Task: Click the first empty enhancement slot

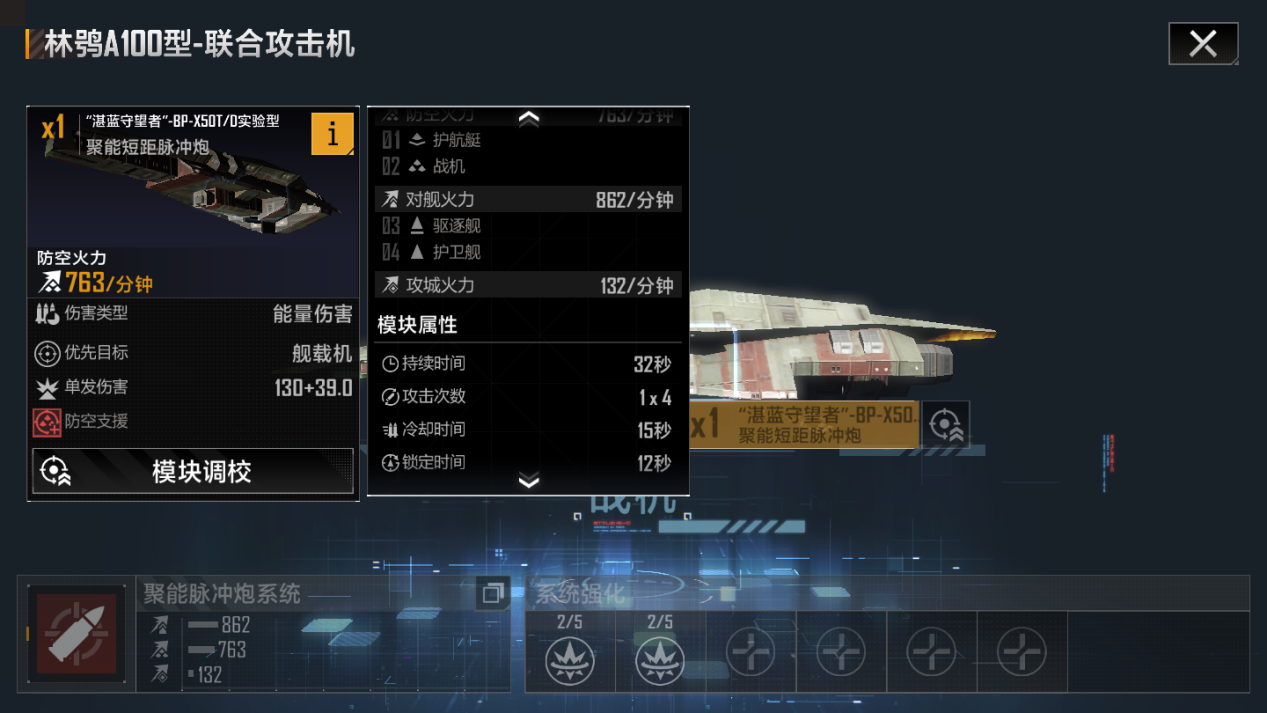Action: point(750,652)
